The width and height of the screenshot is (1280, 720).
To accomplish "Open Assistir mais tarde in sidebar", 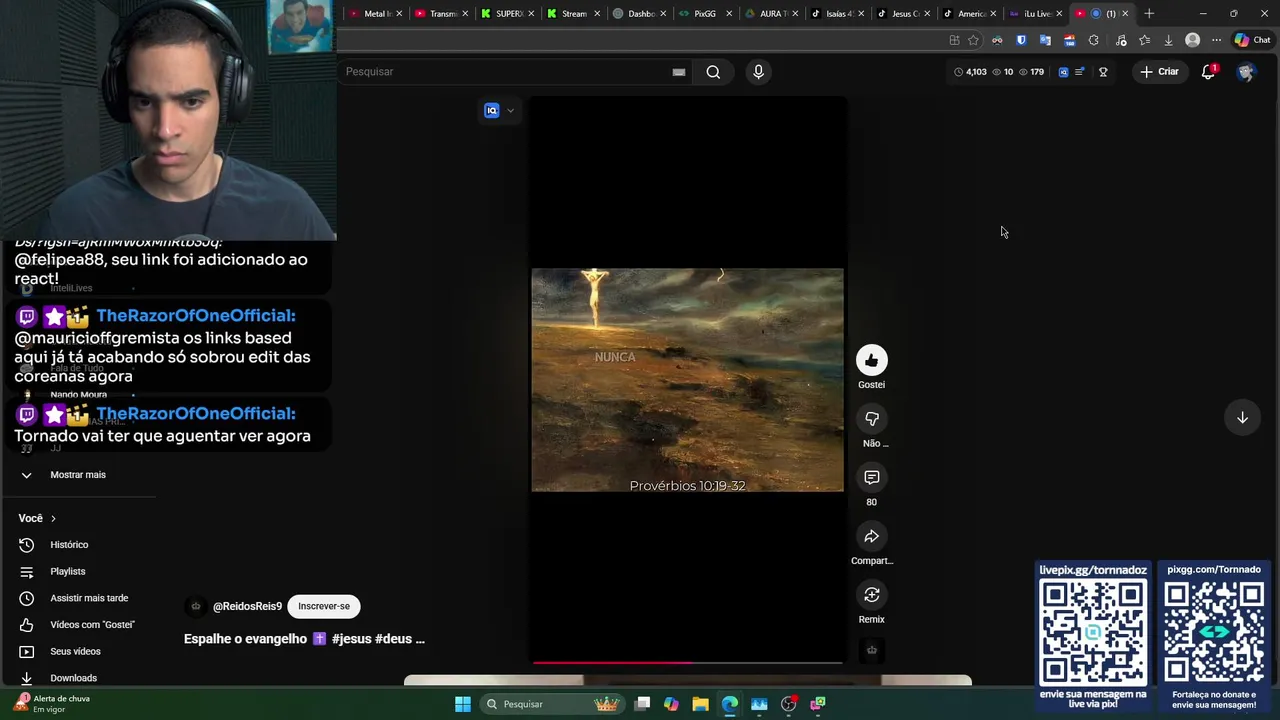I will click(89, 598).
